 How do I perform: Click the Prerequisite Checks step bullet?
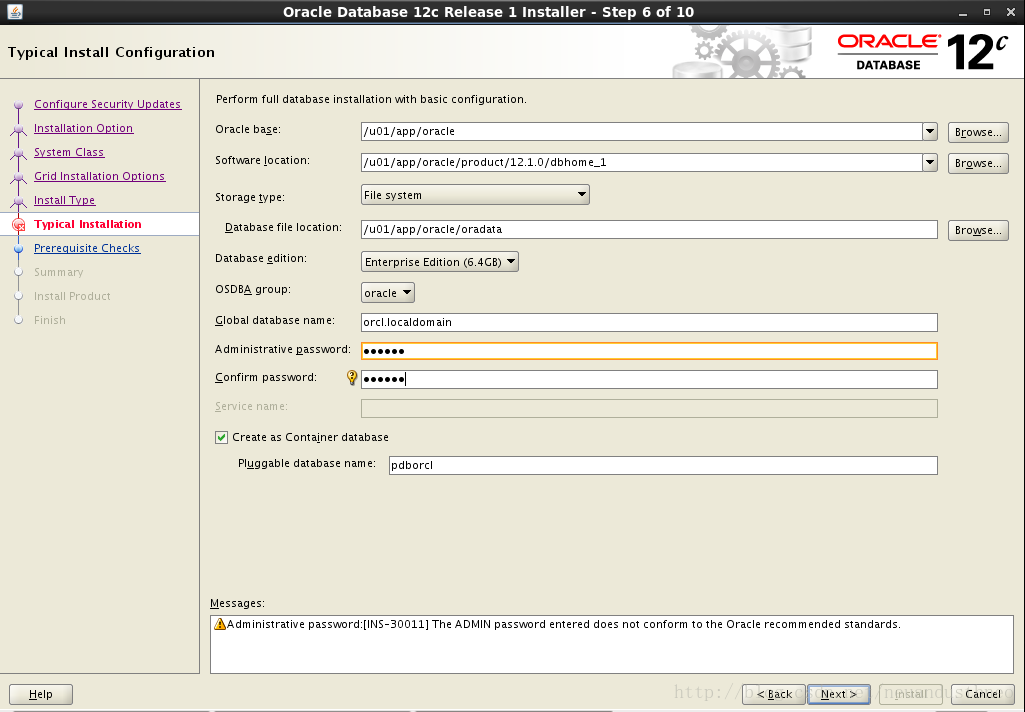point(18,248)
